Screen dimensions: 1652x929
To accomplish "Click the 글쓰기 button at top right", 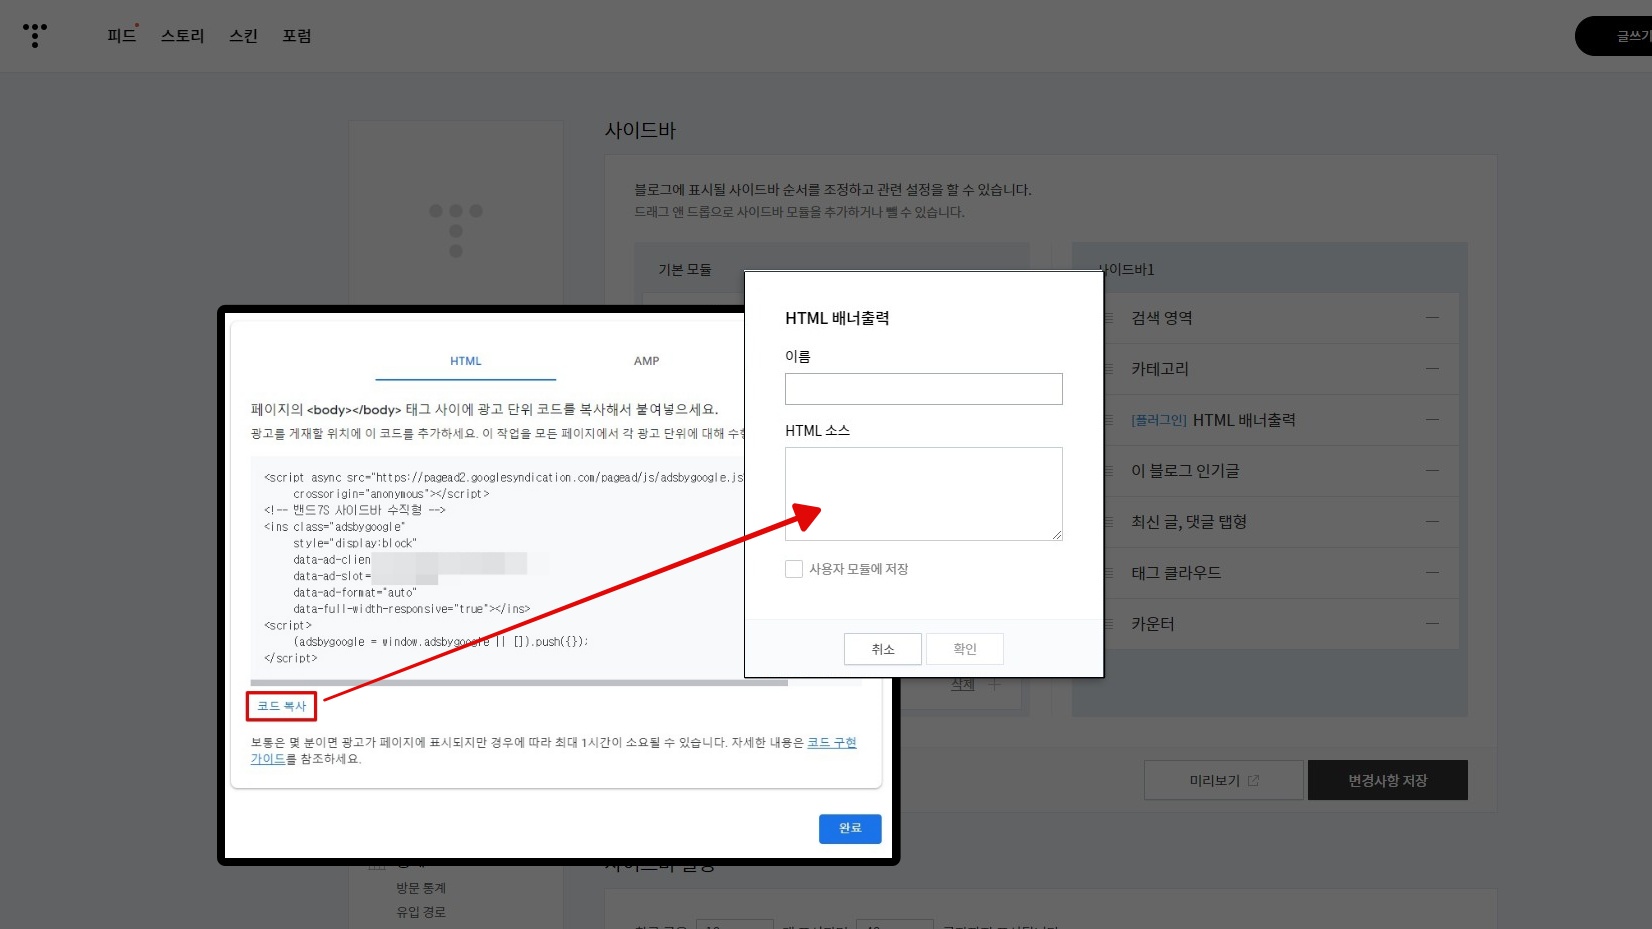I will pyautogui.click(x=1614, y=36).
